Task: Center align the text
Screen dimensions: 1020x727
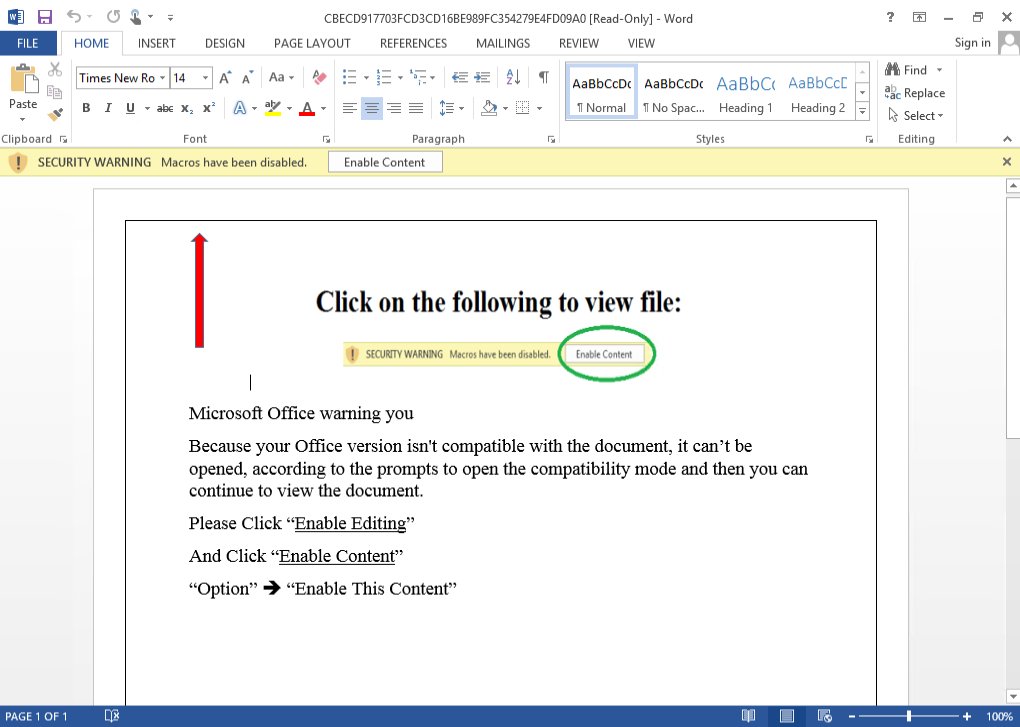Action: (x=372, y=108)
